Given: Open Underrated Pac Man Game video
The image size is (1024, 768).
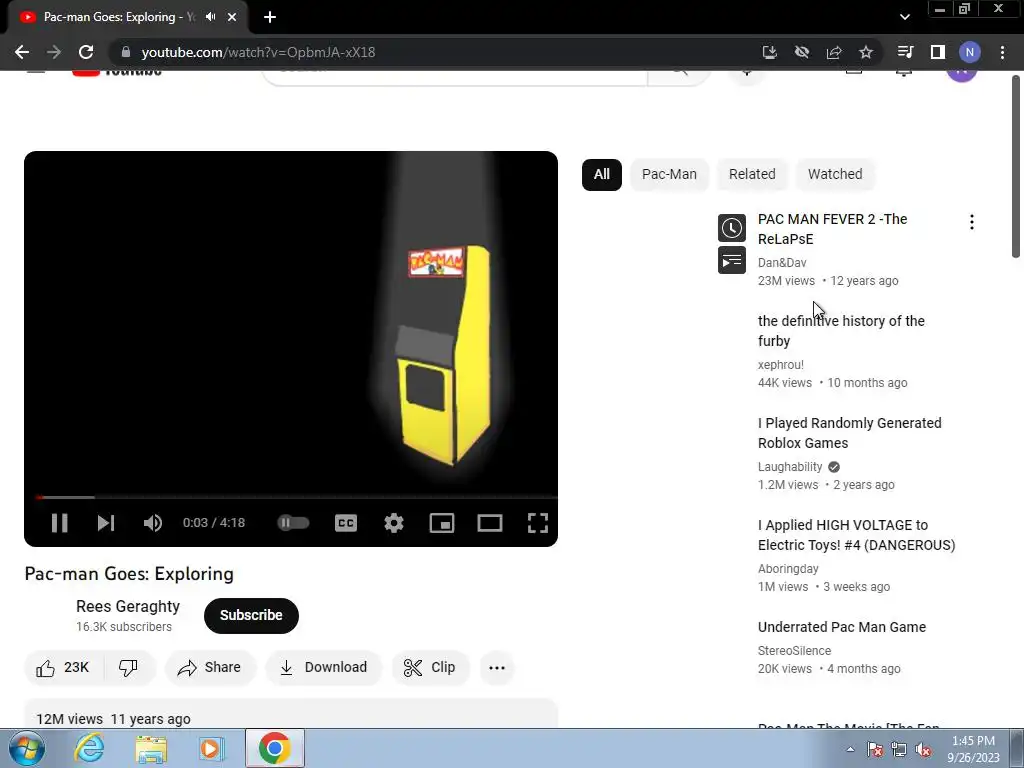Looking at the screenshot, I should point(842,627).
